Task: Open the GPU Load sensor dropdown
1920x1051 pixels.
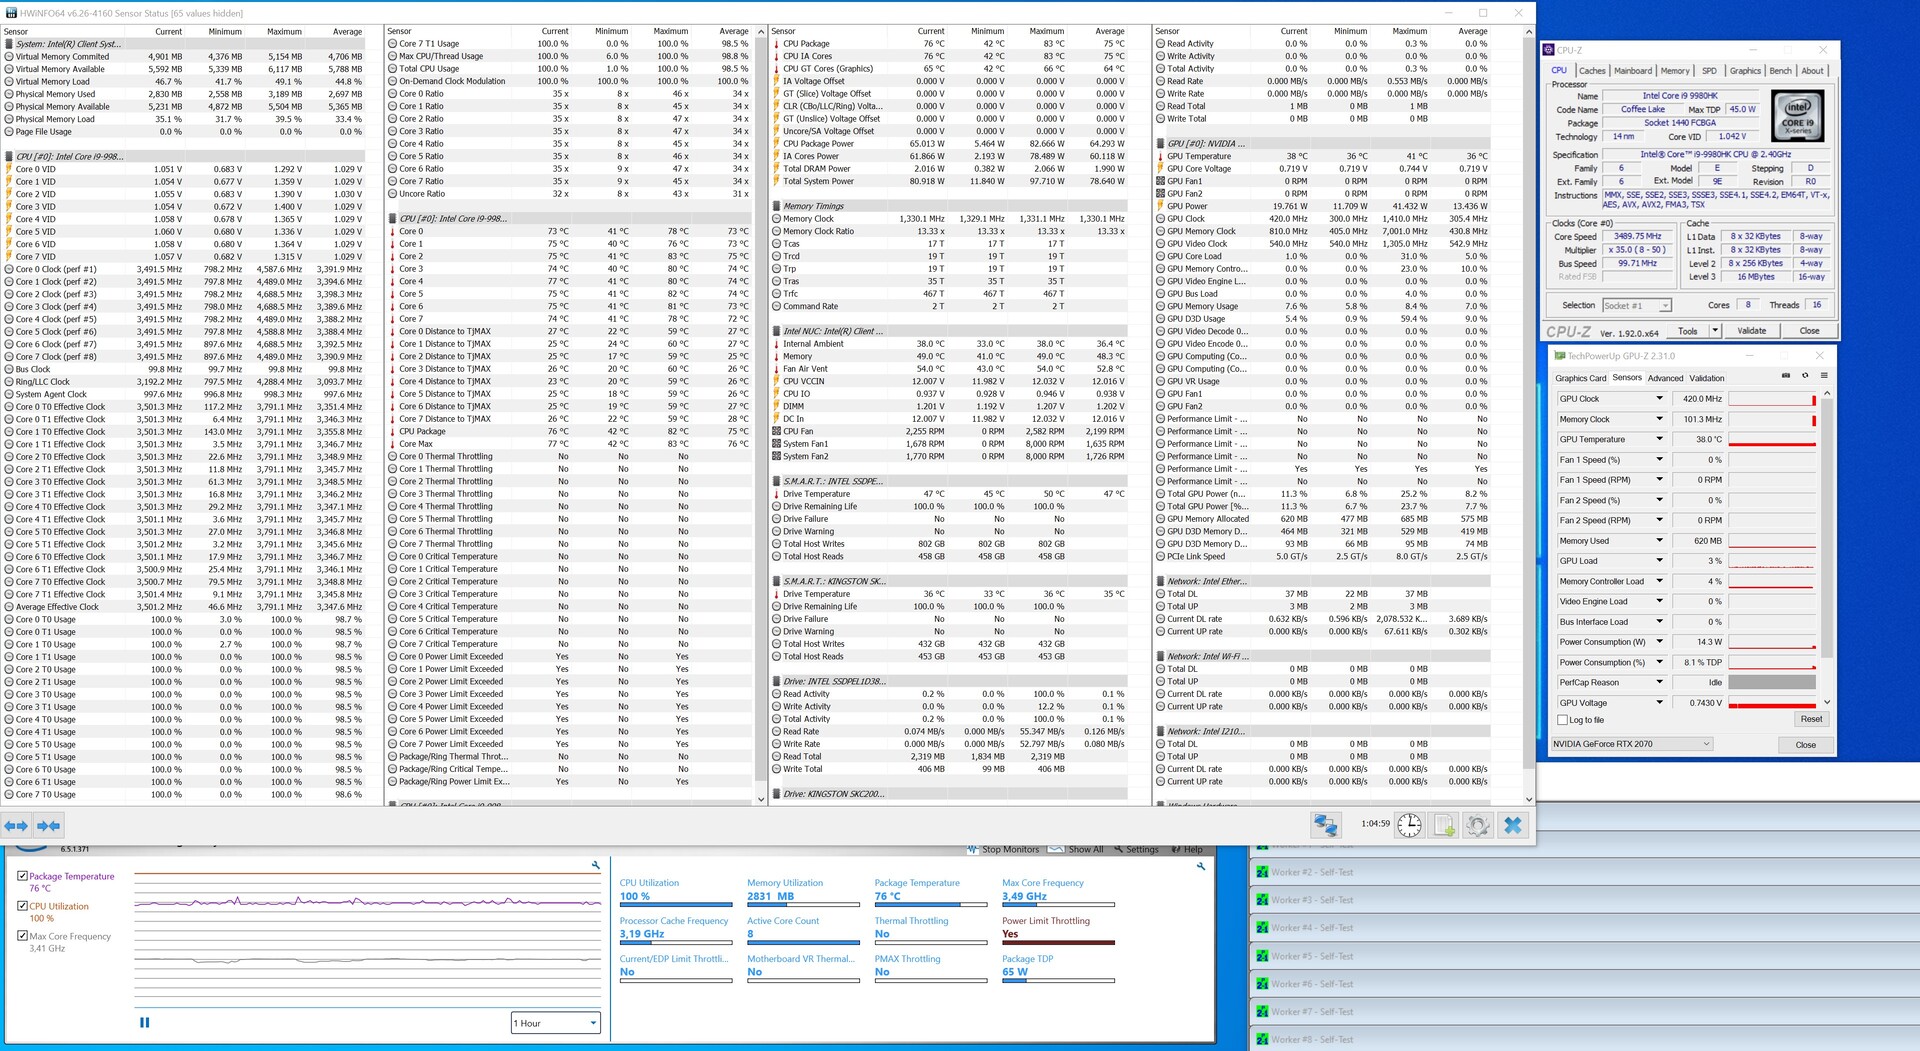Action: click(1659, 561)
